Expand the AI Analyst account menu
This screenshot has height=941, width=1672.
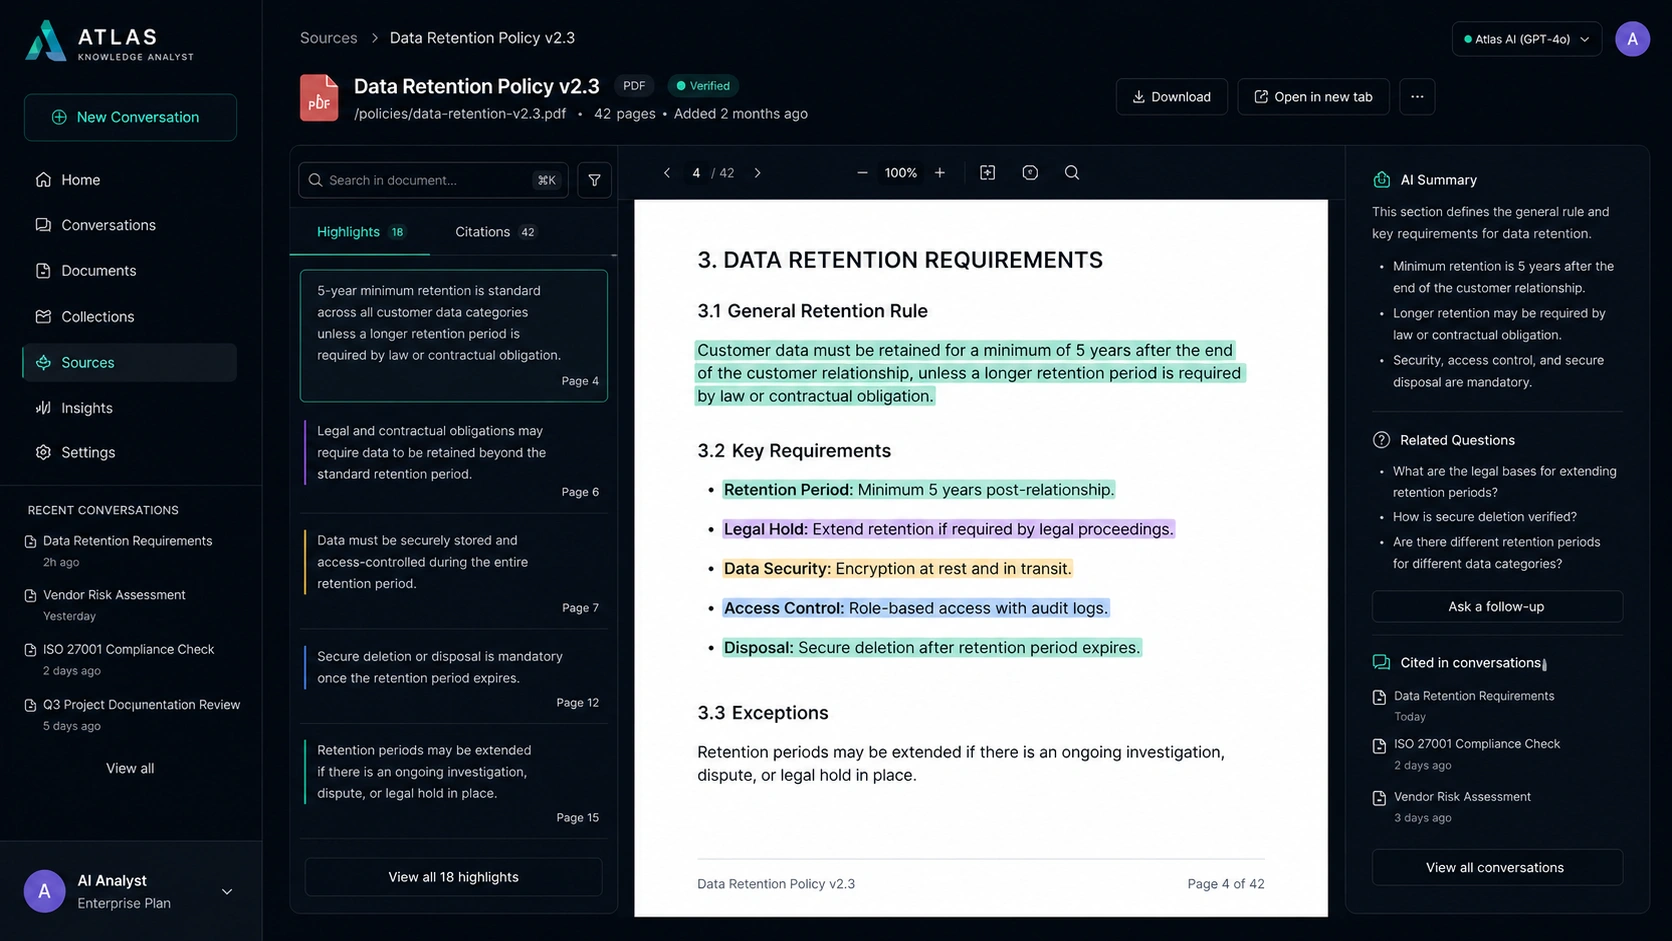click(x=227, y=891)
